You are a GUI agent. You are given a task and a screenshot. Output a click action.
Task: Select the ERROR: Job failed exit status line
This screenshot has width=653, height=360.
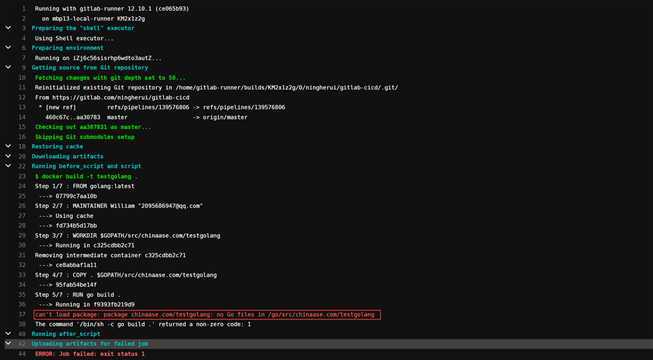tap(90, 354)
